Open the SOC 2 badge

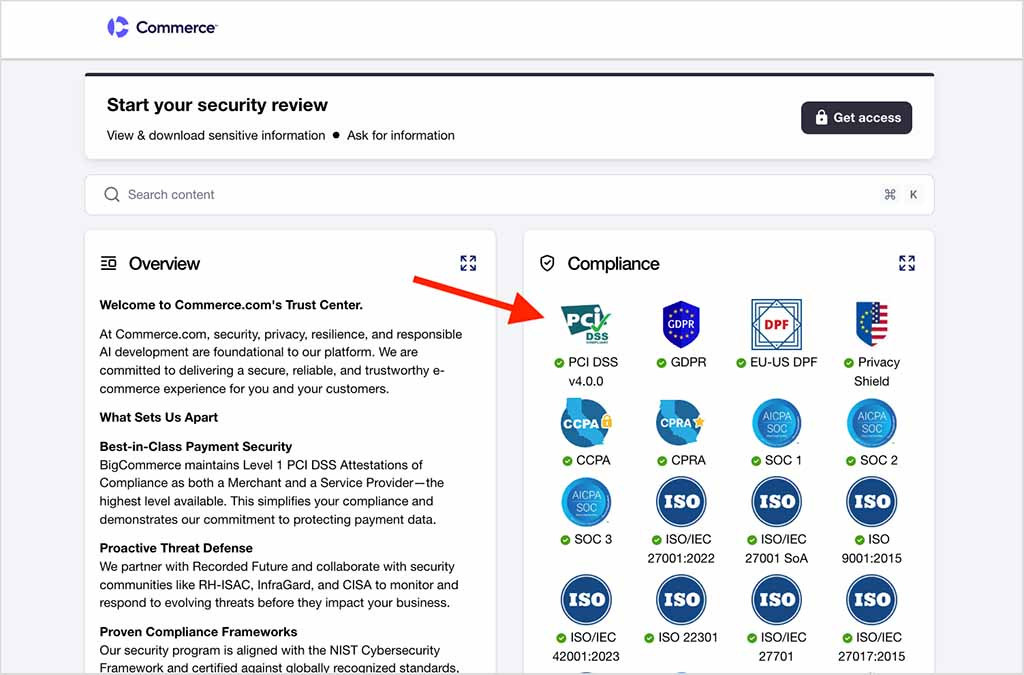pos(872,422)
